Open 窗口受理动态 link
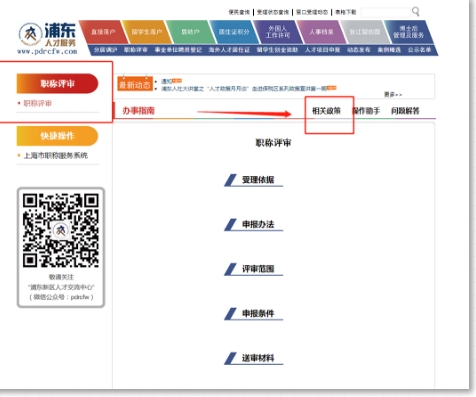The width and height of the screenshot is (476, 397). coord(312,12)
